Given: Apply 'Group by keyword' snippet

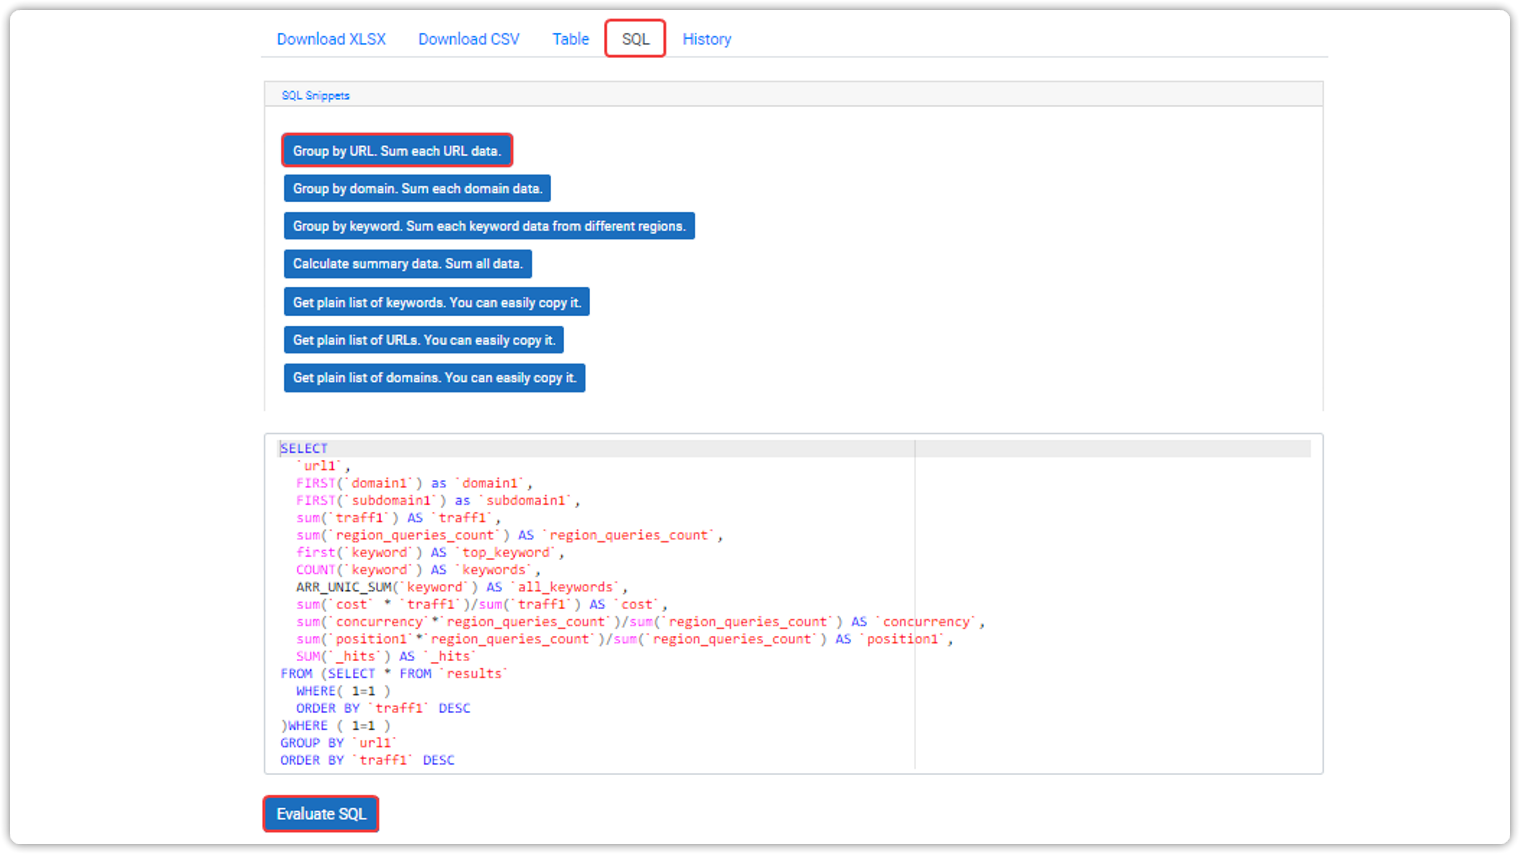Looking at the screenshot, I should (x=489, y=226).
